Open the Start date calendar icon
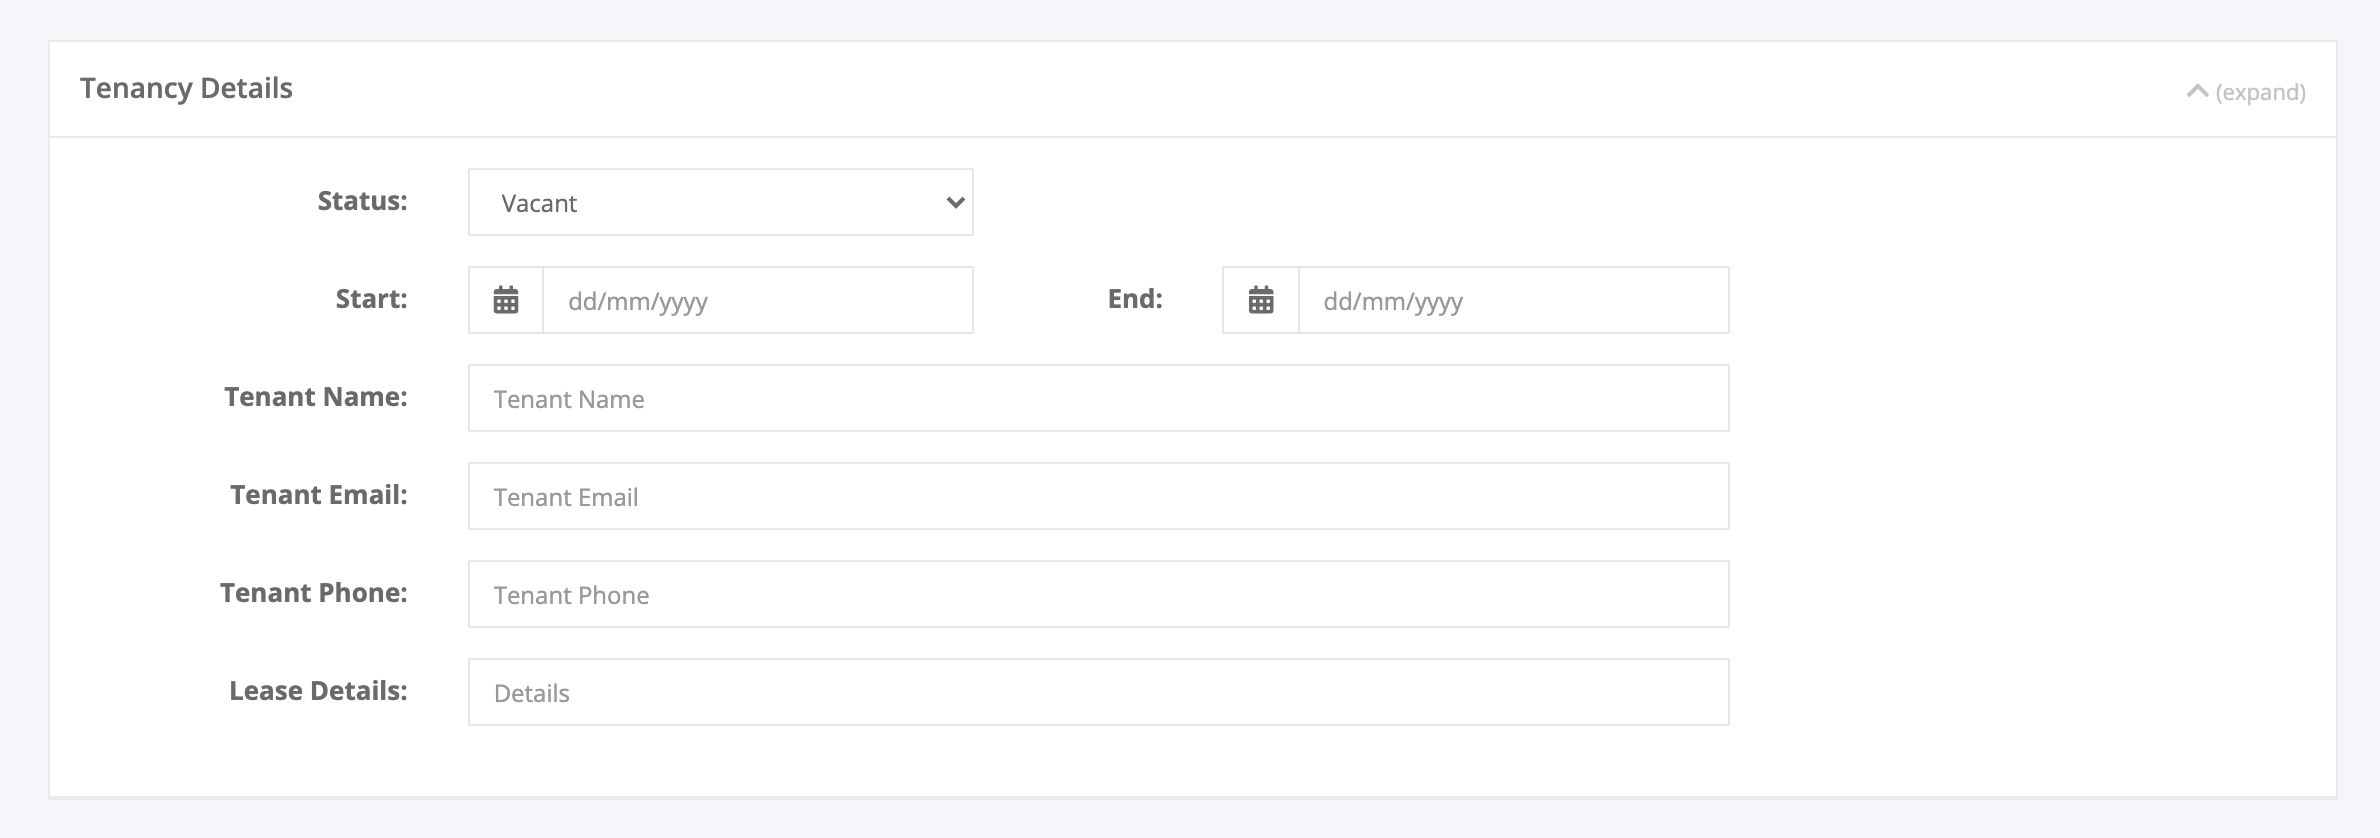2380x838 pixels. click(x=506, y=300)
